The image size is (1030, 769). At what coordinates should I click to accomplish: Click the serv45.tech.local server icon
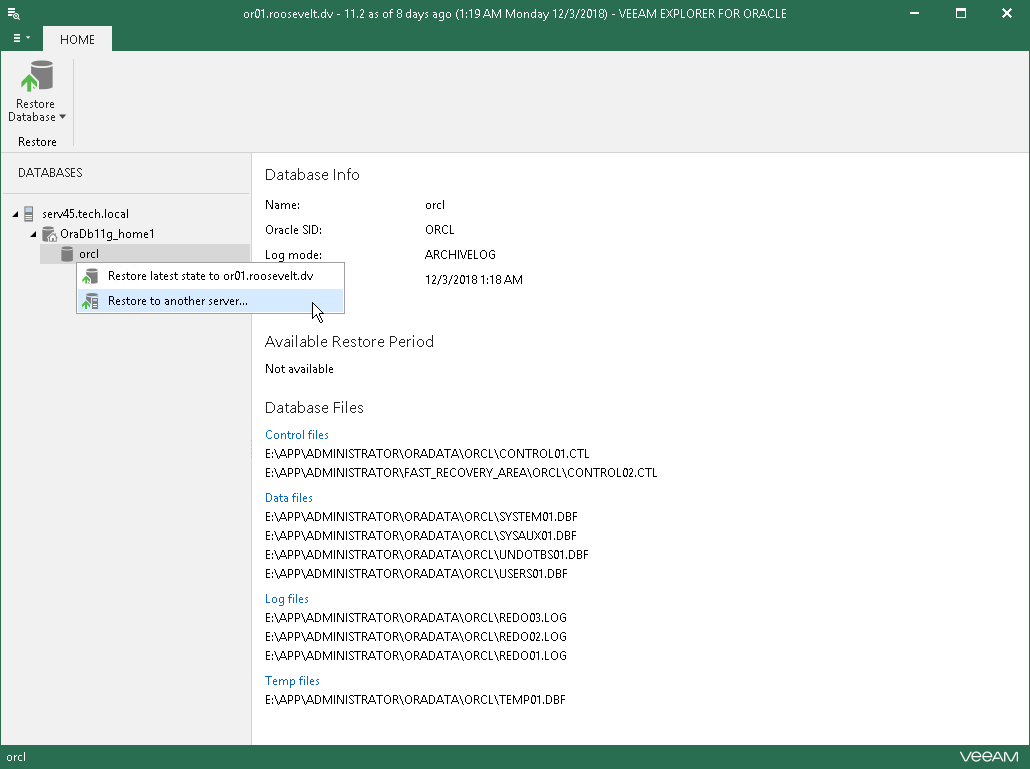click(x=30, y=214)
